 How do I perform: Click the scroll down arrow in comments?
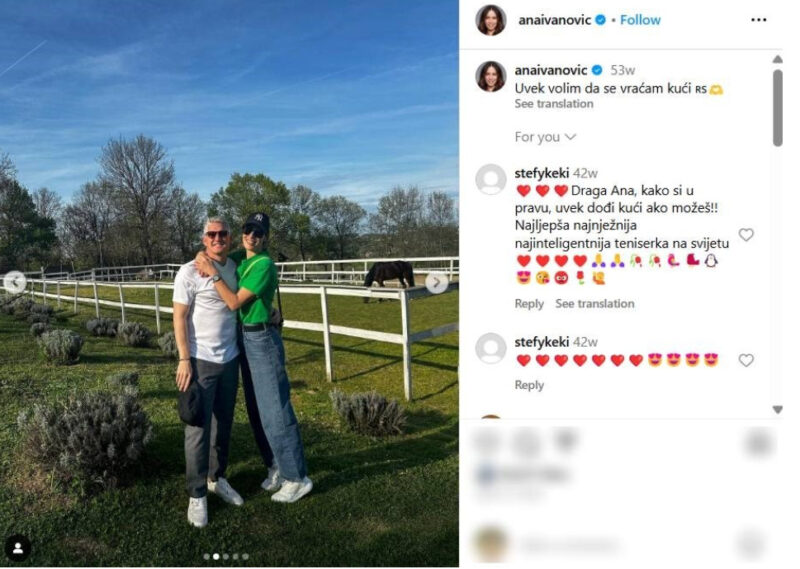pos(777,409)
